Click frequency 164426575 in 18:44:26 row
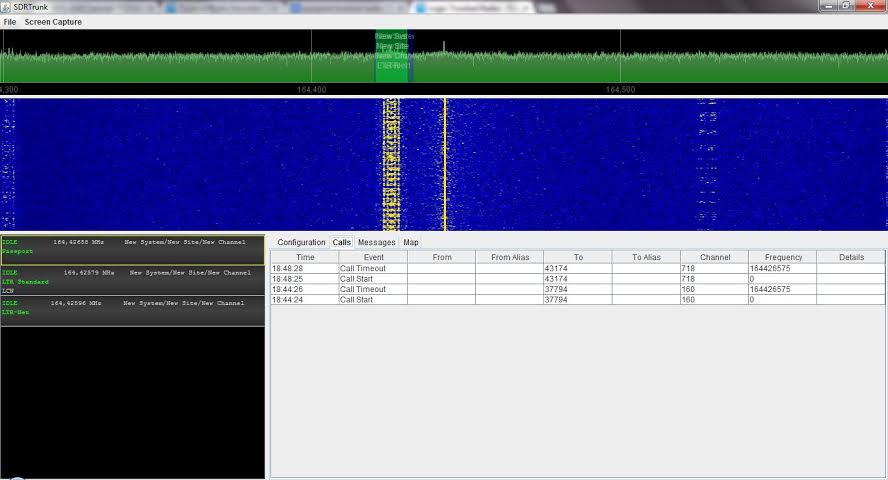The width and height of the screenshot is (888, 480). 783,289
